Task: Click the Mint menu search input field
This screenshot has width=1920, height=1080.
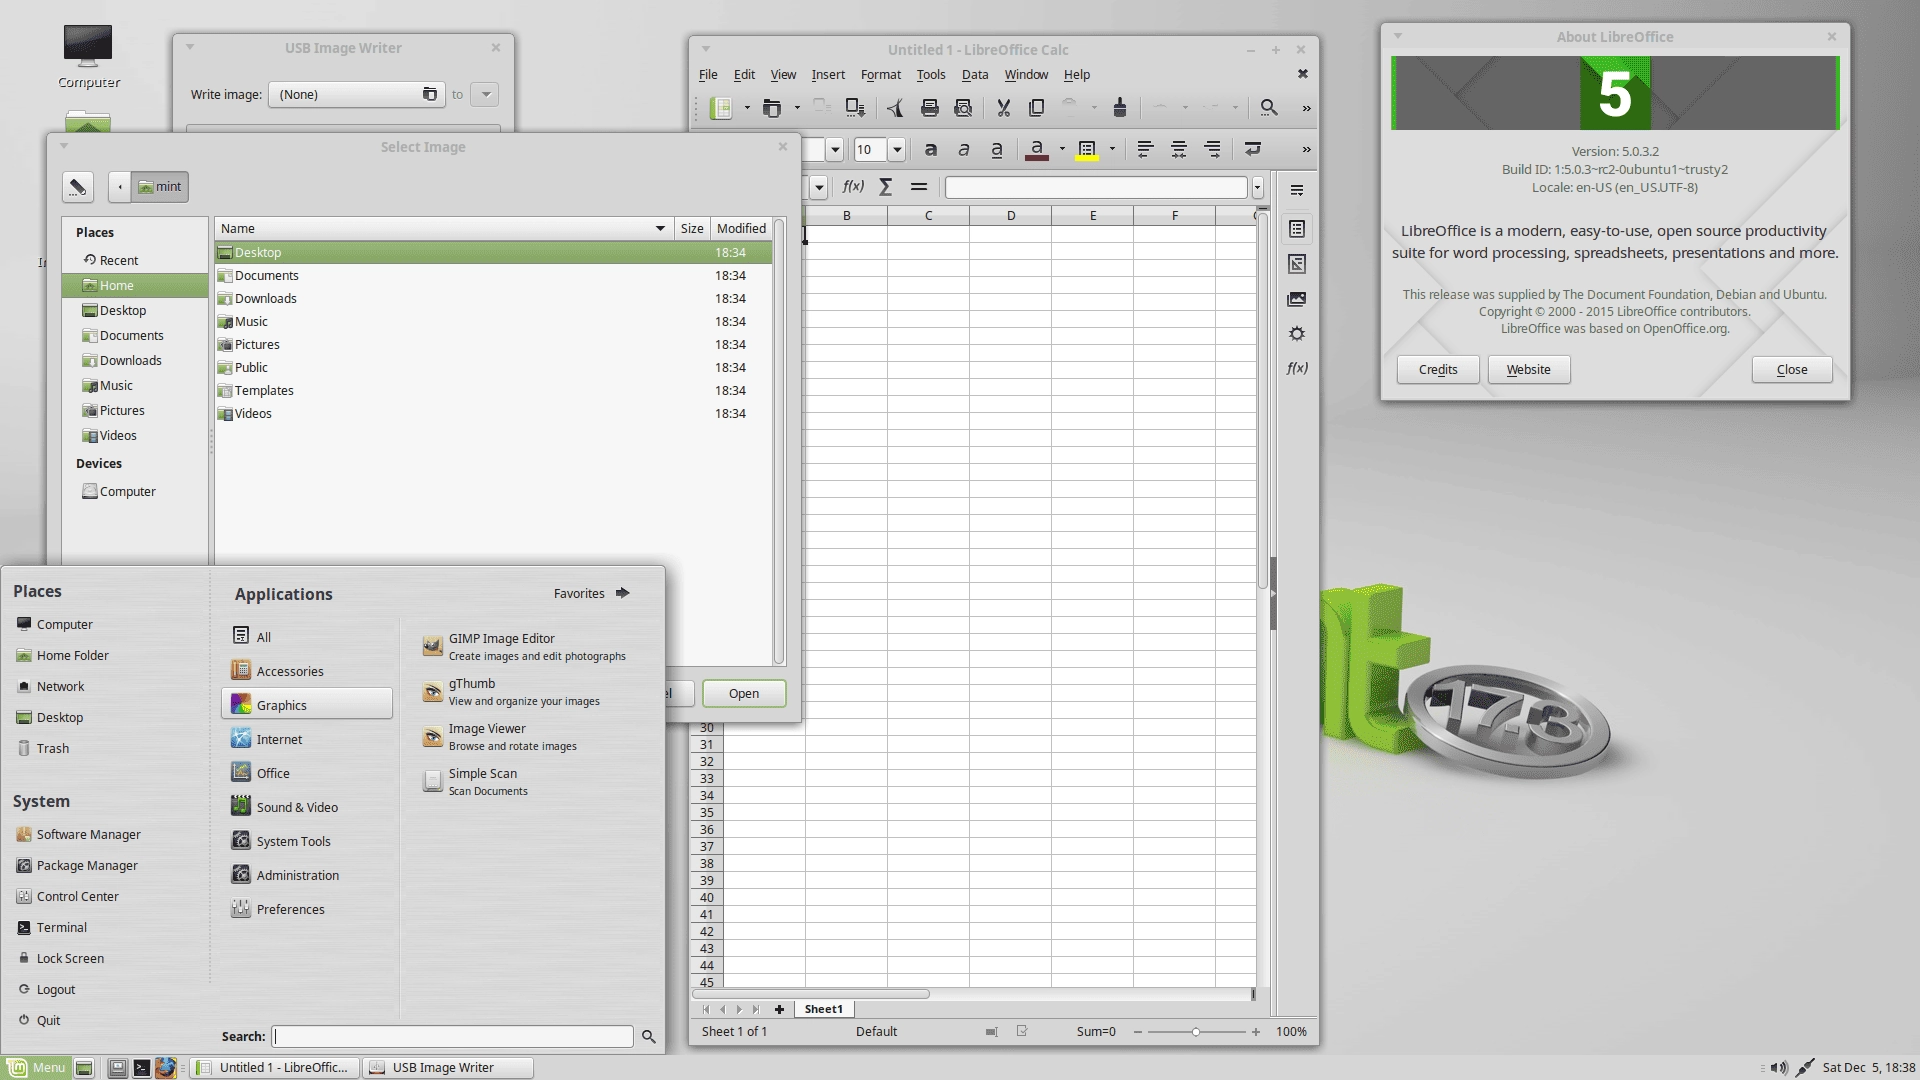Action: [453, 1037]
